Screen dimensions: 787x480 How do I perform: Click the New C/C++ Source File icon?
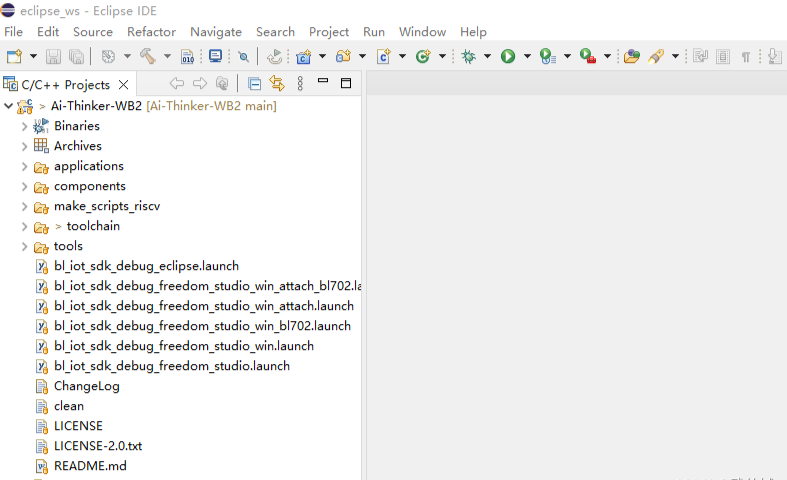(x=383, y=56)
